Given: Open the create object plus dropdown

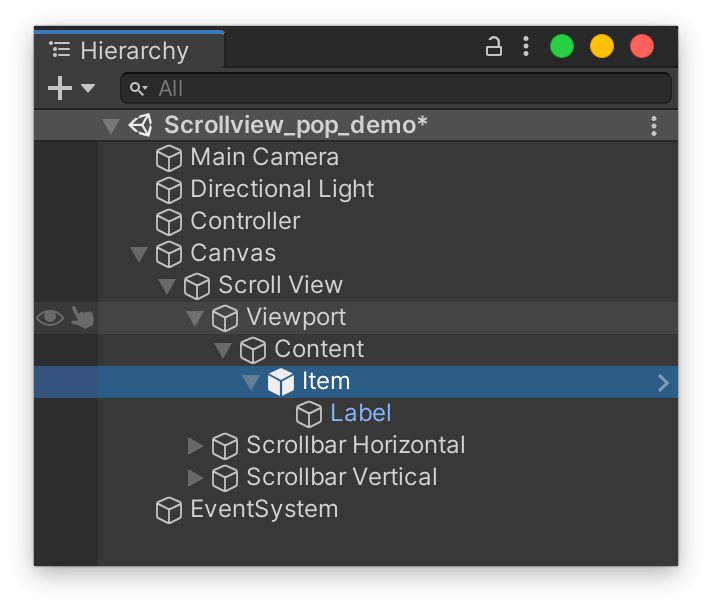Looking at the screenshot, I should [71, 89].
